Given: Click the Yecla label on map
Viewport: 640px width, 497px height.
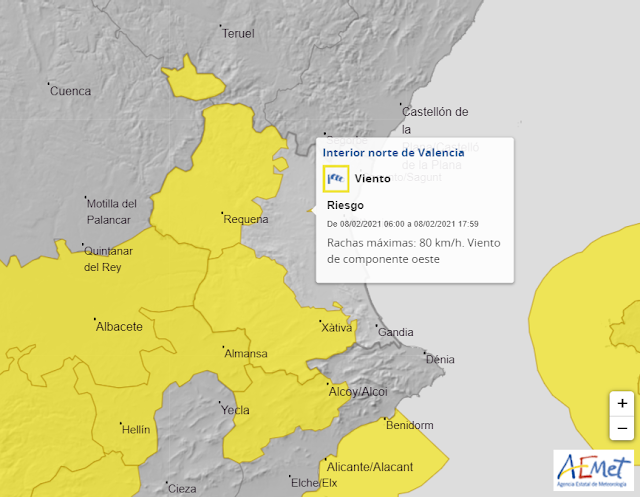Looking at the screenshot, I should tap(235, 410).
